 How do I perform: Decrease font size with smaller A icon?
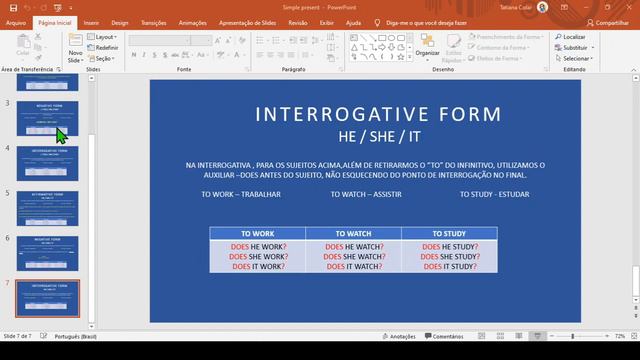(x=229, y=40)
